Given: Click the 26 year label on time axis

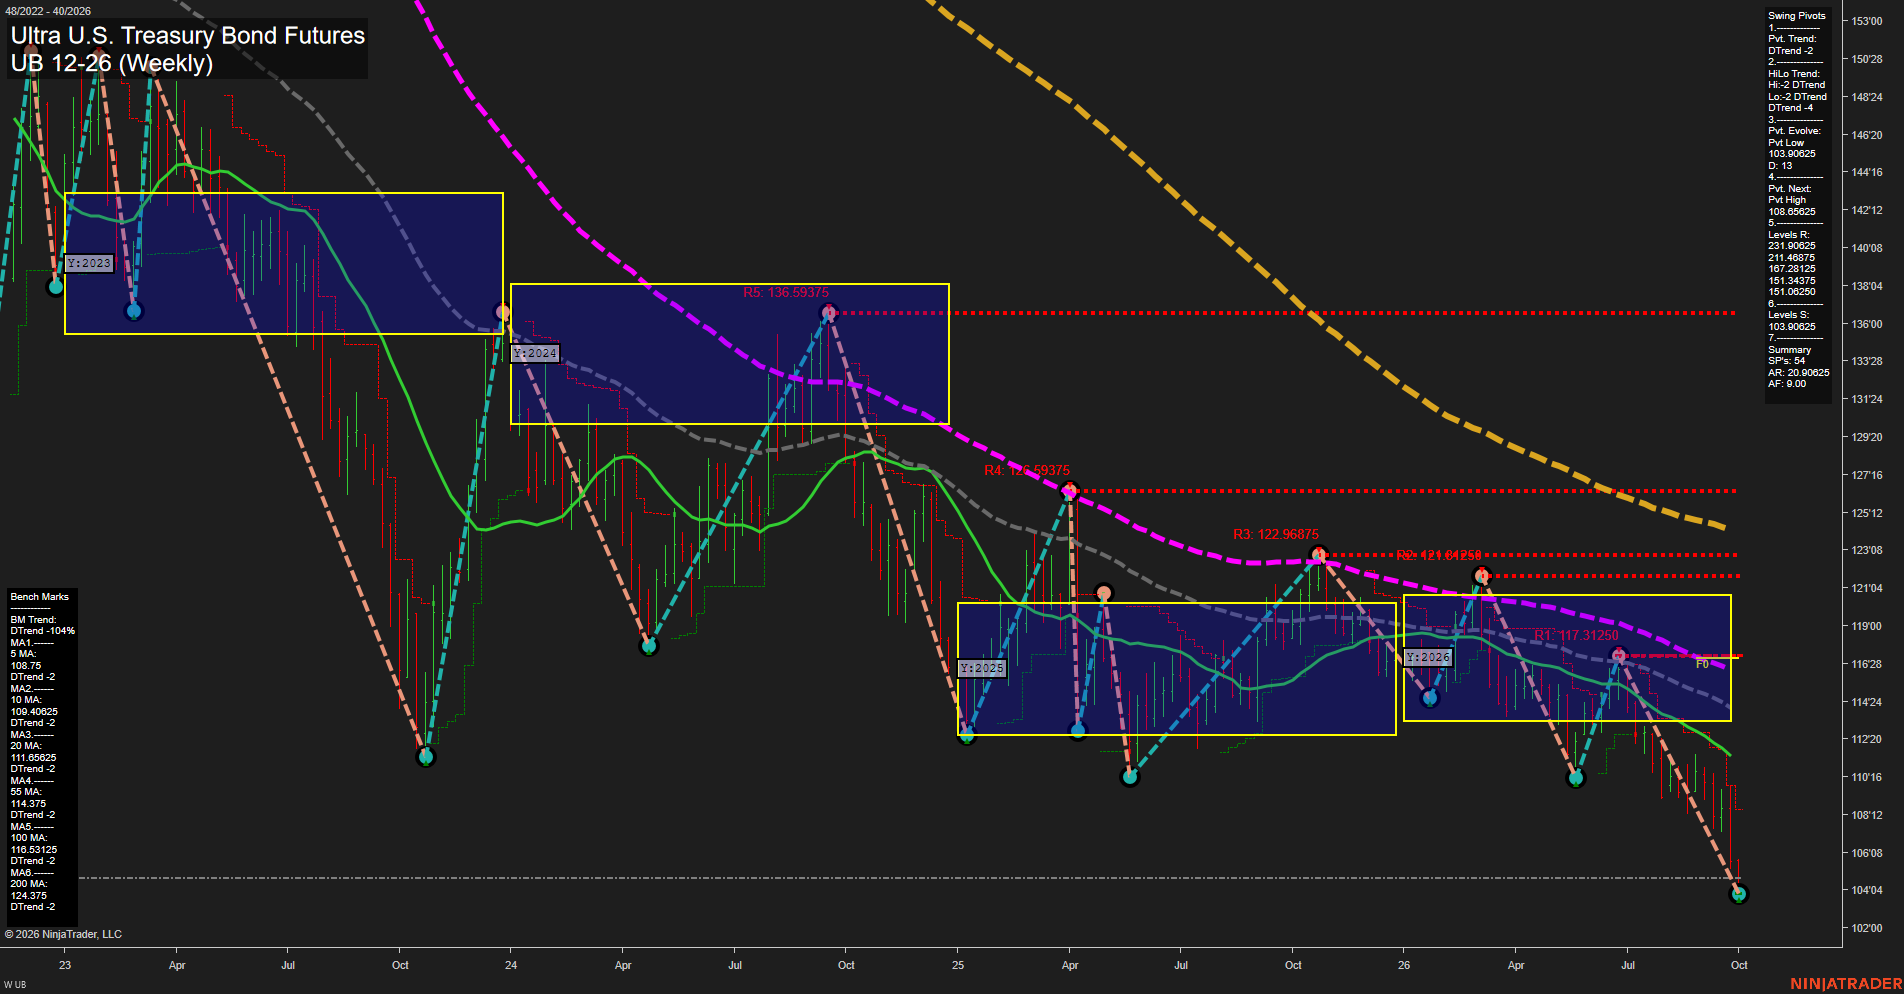Looking at the screenshot, I should click(1404, 965).
